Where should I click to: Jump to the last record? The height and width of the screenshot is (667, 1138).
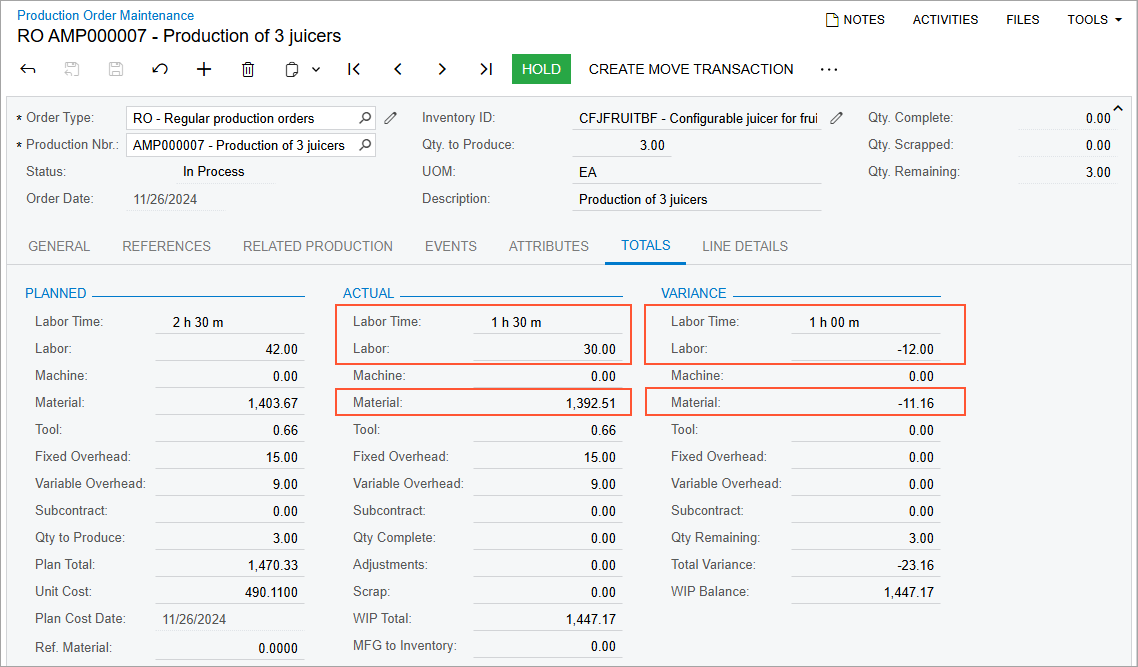pyautogui.click(x=486, y=69)
